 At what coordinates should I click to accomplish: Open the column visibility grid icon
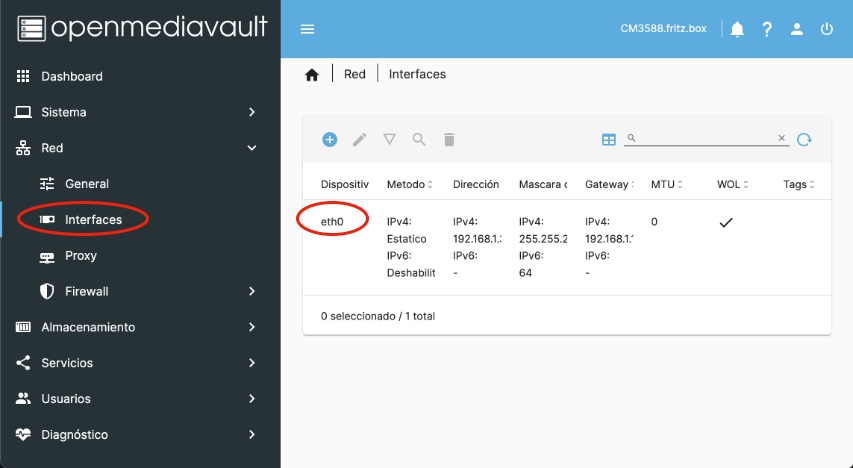[609, 140]
